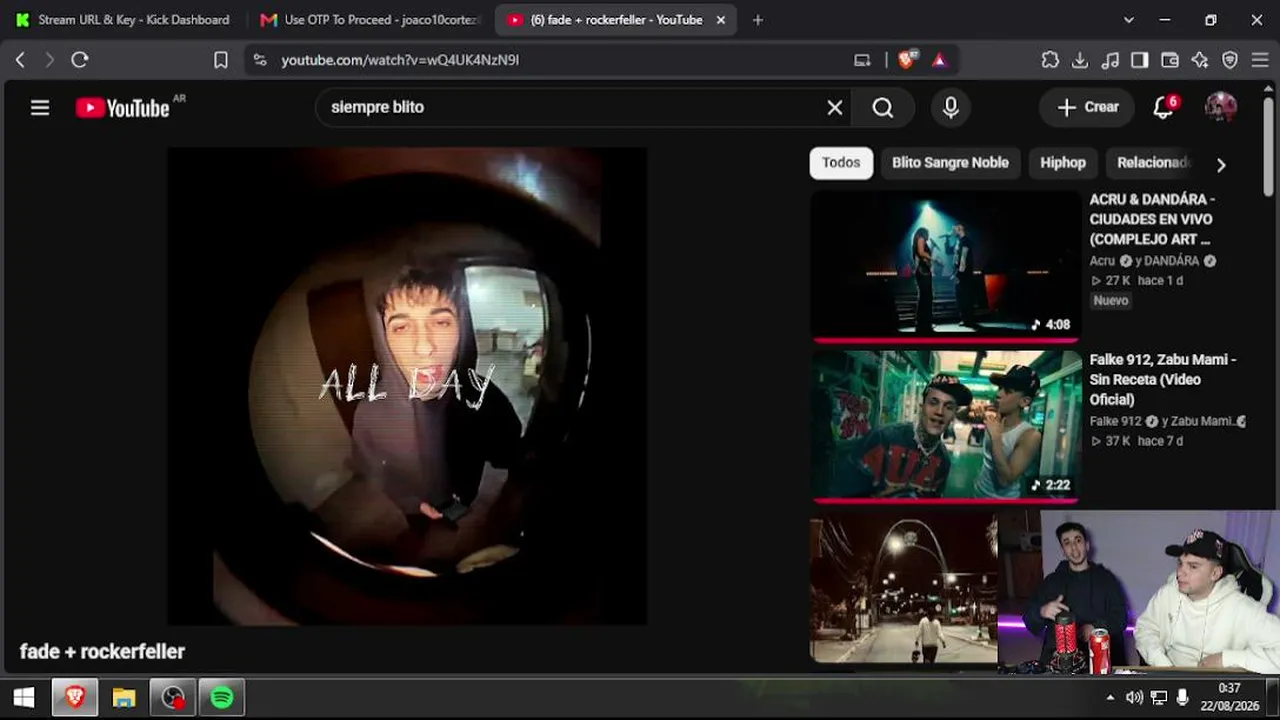This screenshot has width=1280, height=720.
Task: Play the Sin Receta video thumbnail
Action: coord(946,425)
